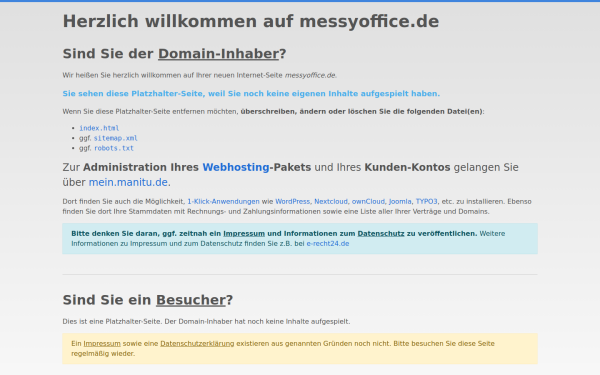600x375 pixels.
Task: Click the italic messyoffice.de in the welcome sentence
Action: (310, 75)
